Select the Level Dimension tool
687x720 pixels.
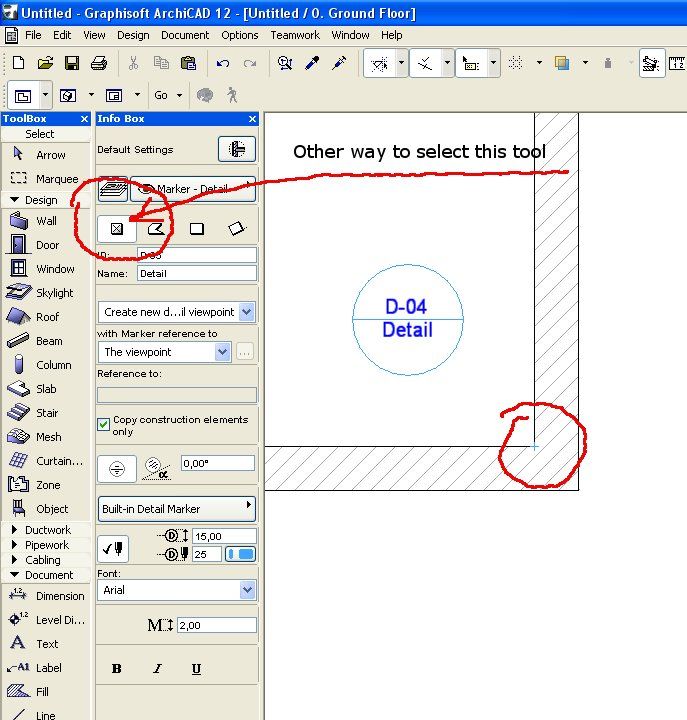[x=45, y=619]
